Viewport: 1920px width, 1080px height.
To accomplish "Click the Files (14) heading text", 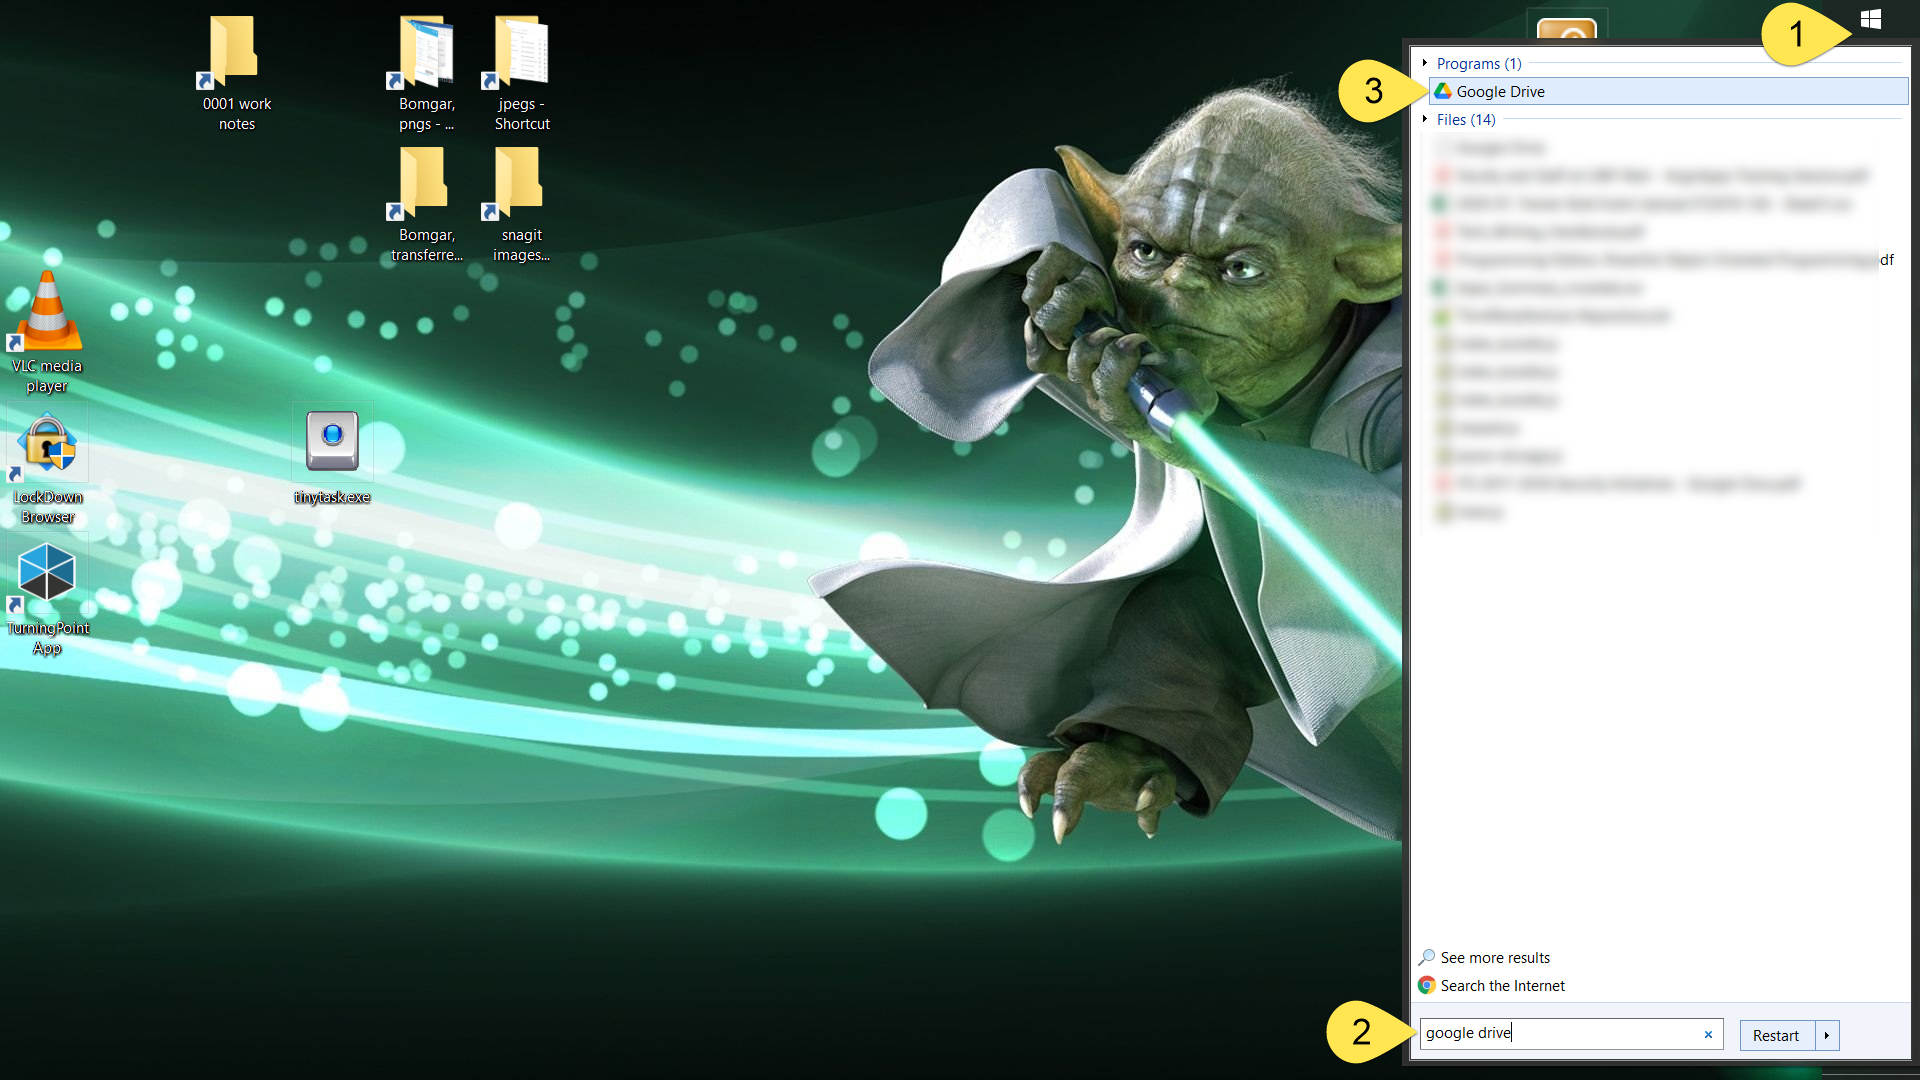I will coord(1466,119).
